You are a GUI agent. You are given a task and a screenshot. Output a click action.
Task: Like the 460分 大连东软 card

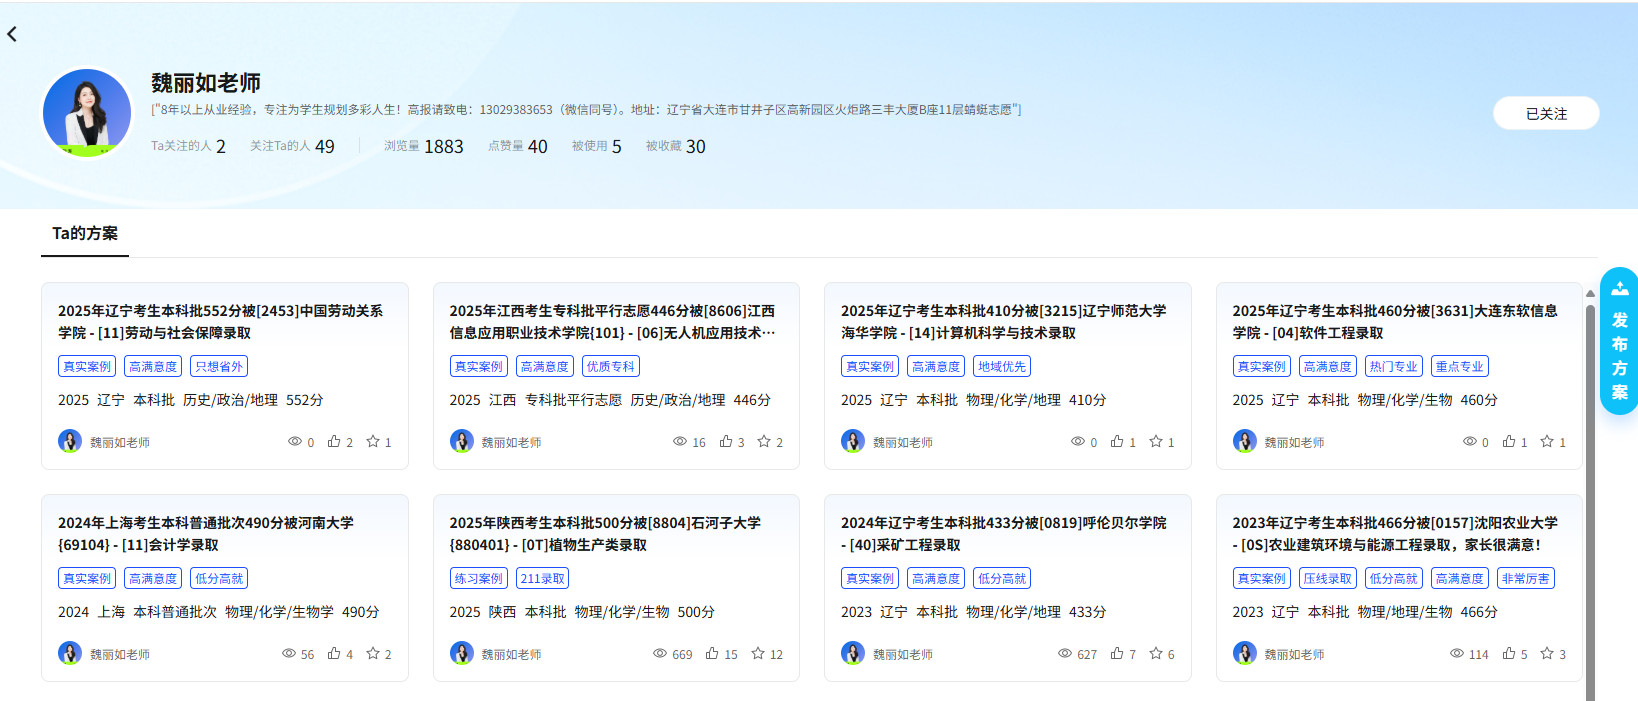tap(1509, 441)
